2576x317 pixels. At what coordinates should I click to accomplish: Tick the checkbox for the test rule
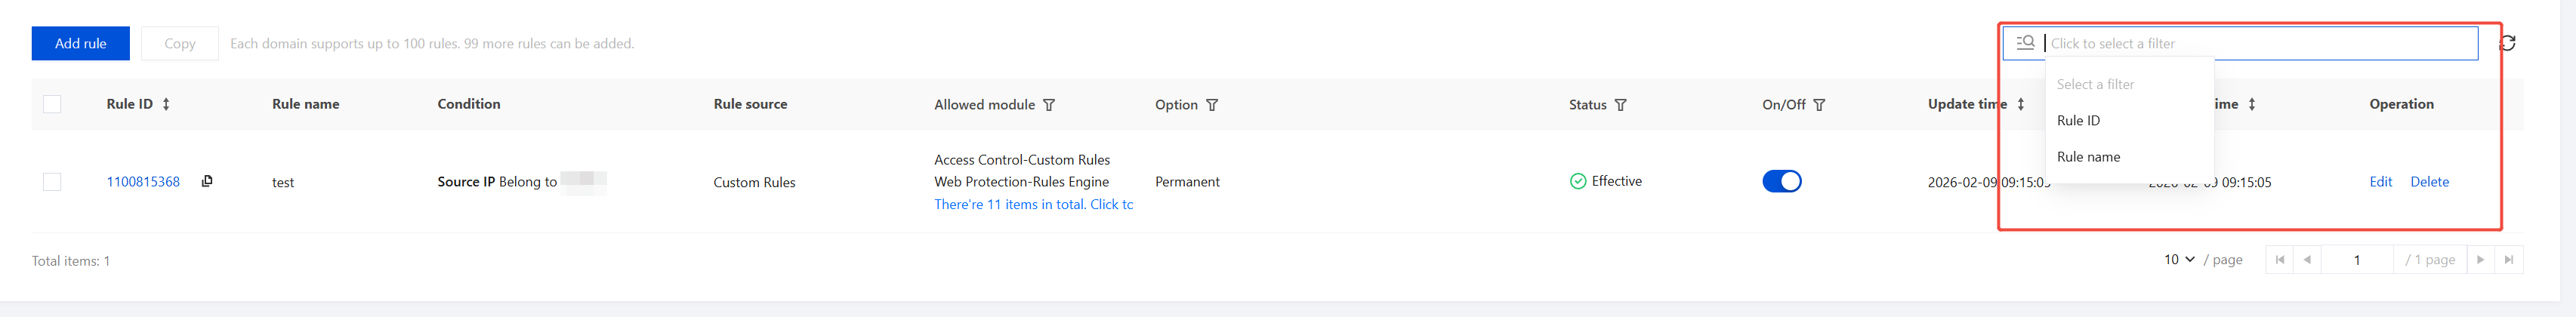coord(52,182)
